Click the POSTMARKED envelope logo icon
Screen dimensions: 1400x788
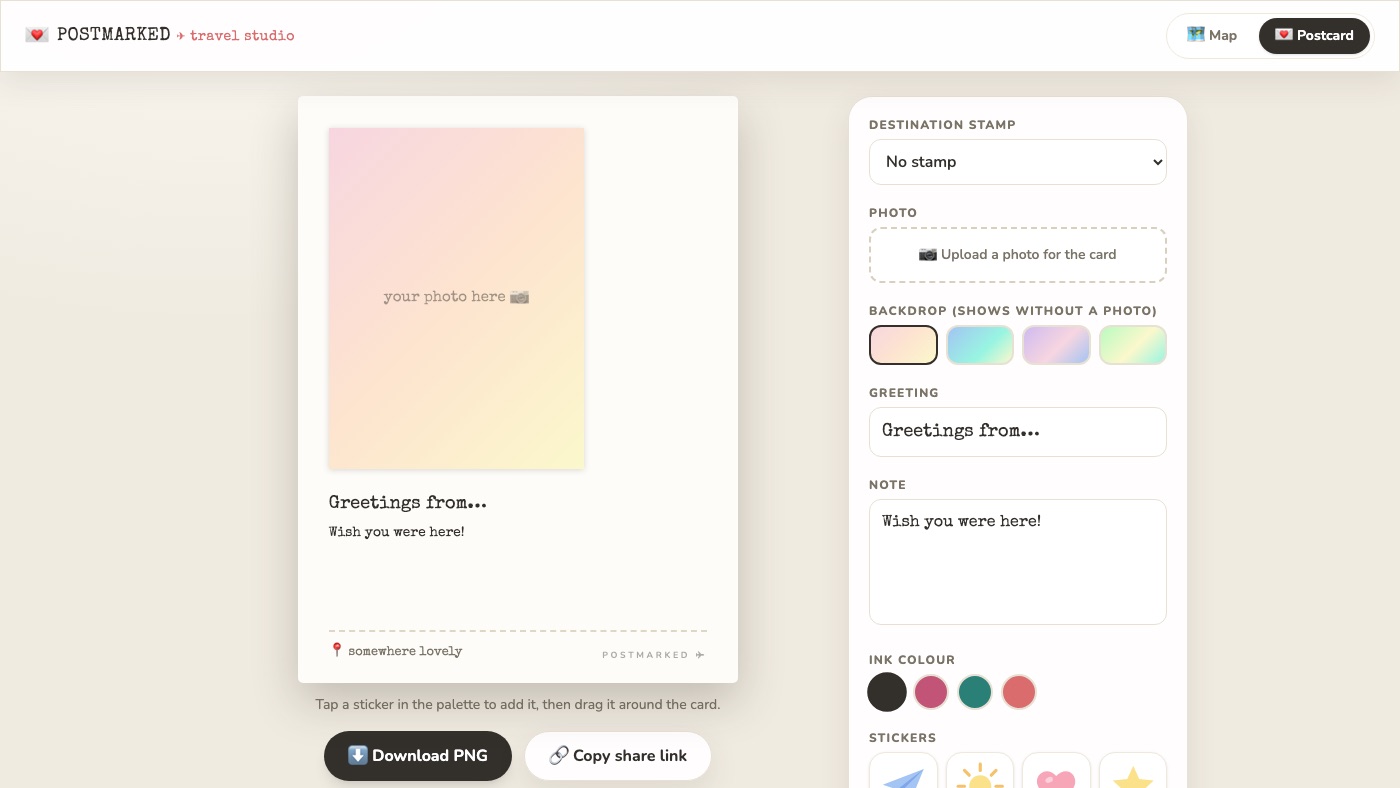[37, 35]
